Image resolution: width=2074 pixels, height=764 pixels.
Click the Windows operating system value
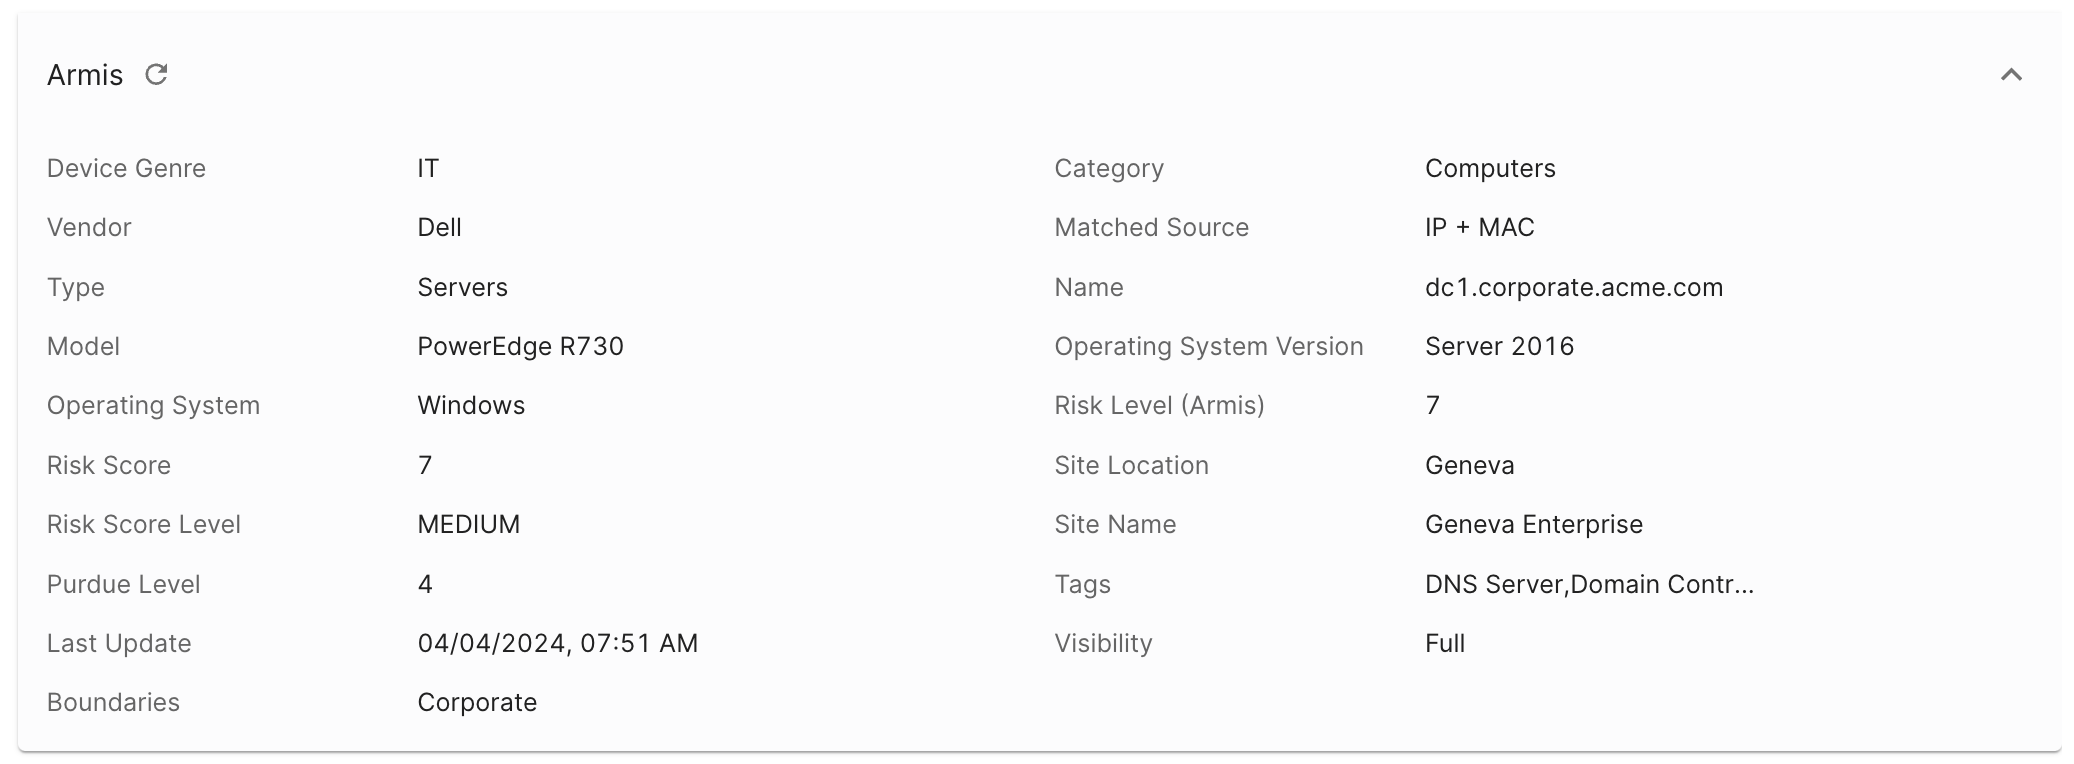[x=471, y=406]
